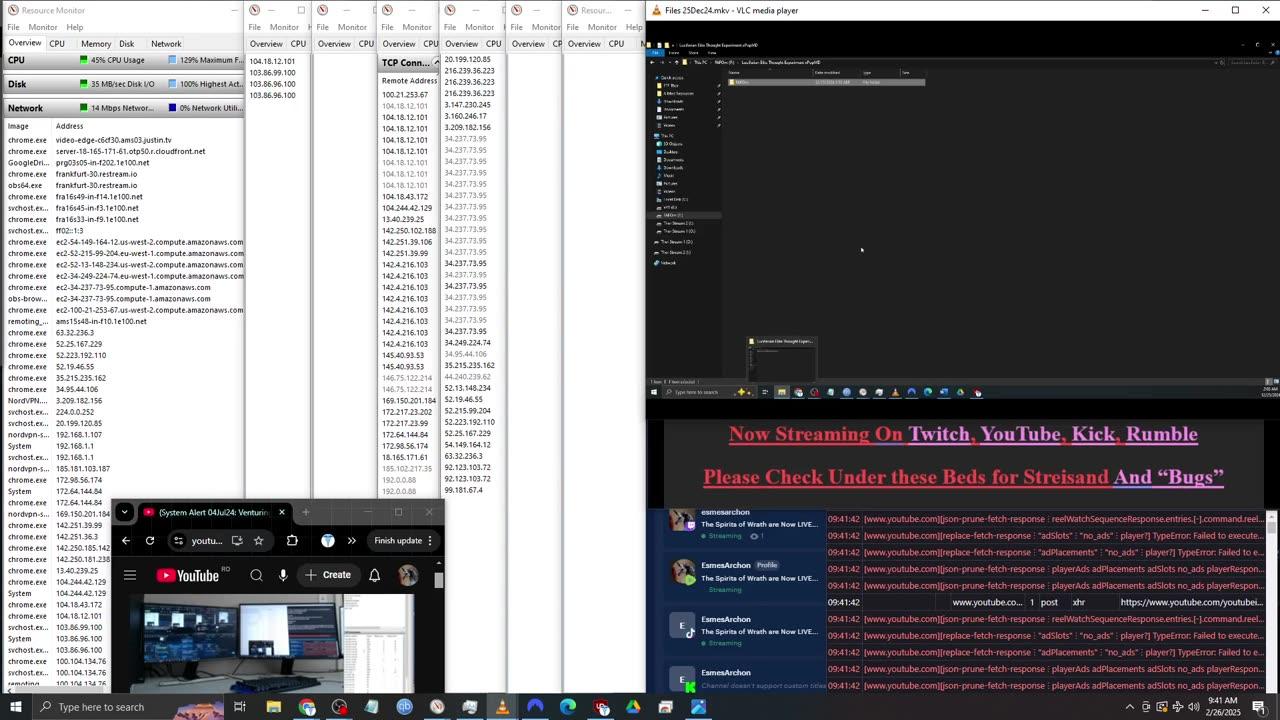
Task: Open Google Chrome from the taskbar
Action: tap(307, 707)
